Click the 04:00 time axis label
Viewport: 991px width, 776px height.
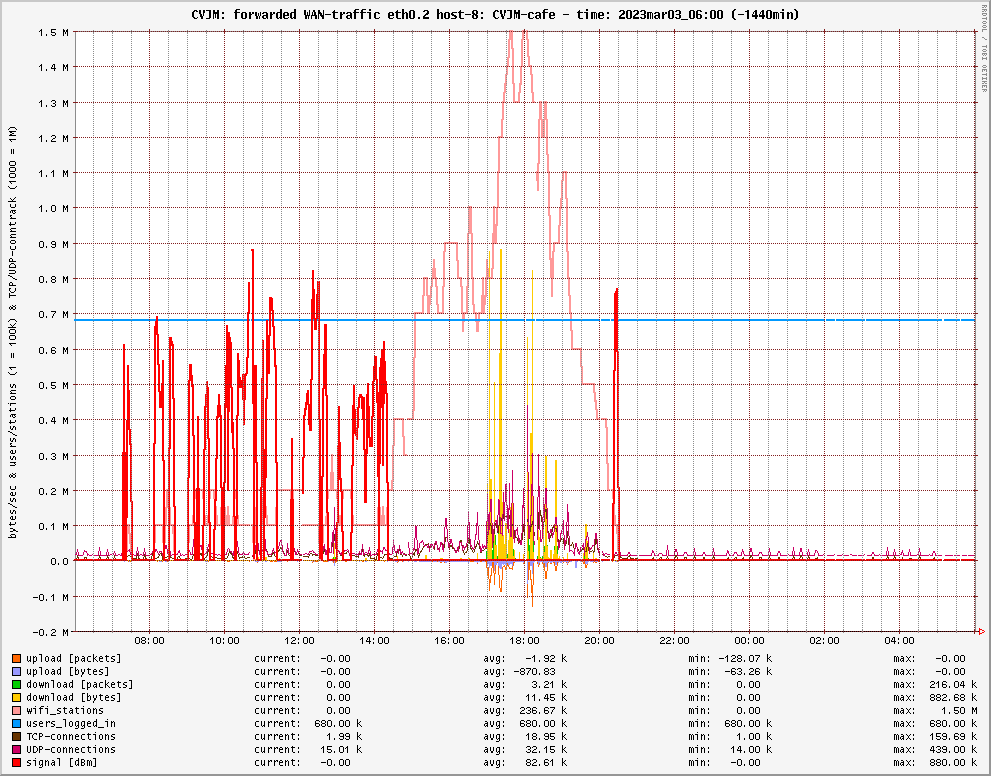[x=899, y=641]
